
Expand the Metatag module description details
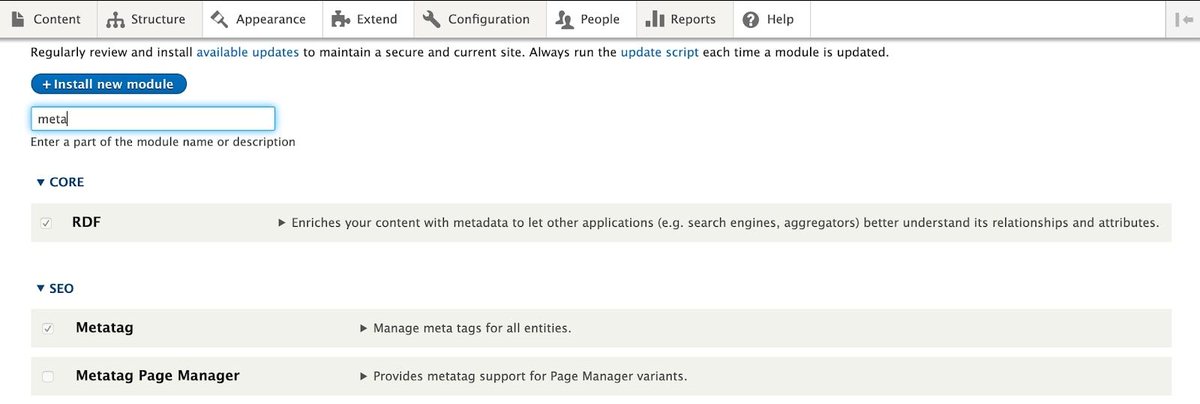click(x=364, y=328)
